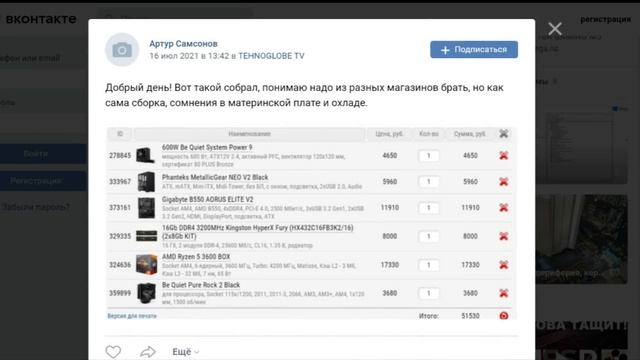The width and height of the screenshot is (640, 360).
Task: Click quantity field for Gigabyte B550 AORUS
Action: (x=429, y=208)
